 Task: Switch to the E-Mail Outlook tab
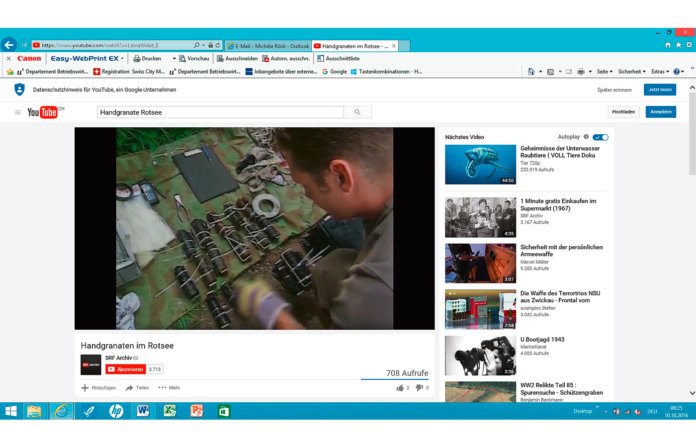click(268, 46)
